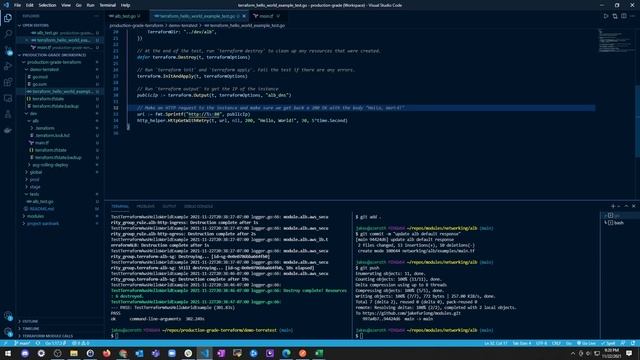
Task: Expand the TERRAFORM MODULE CALLS section
Action: 47,336
